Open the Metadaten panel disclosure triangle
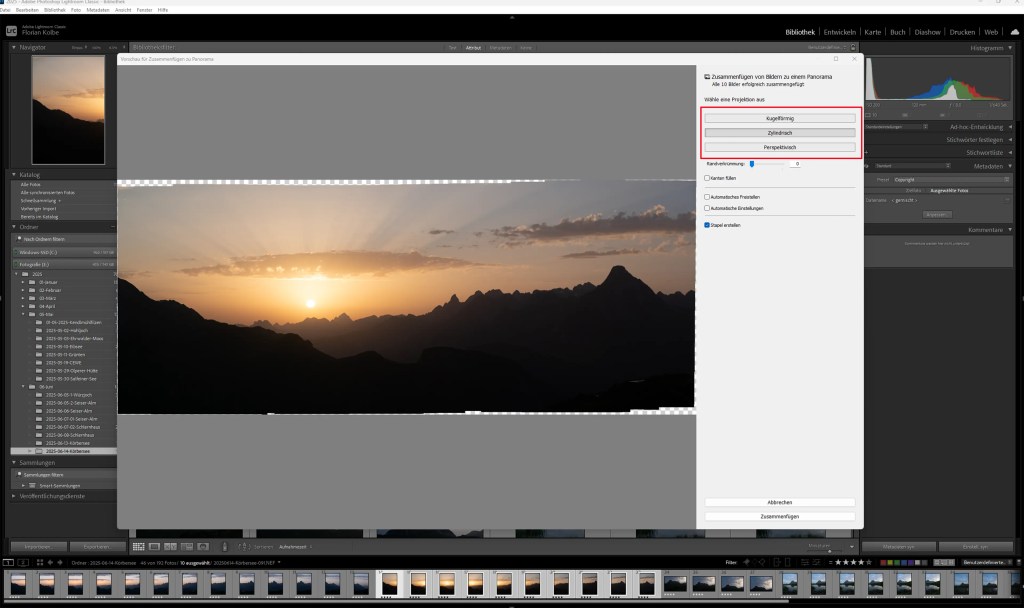Screen dimensions: 1024x608 click(x=1012, y=165)
